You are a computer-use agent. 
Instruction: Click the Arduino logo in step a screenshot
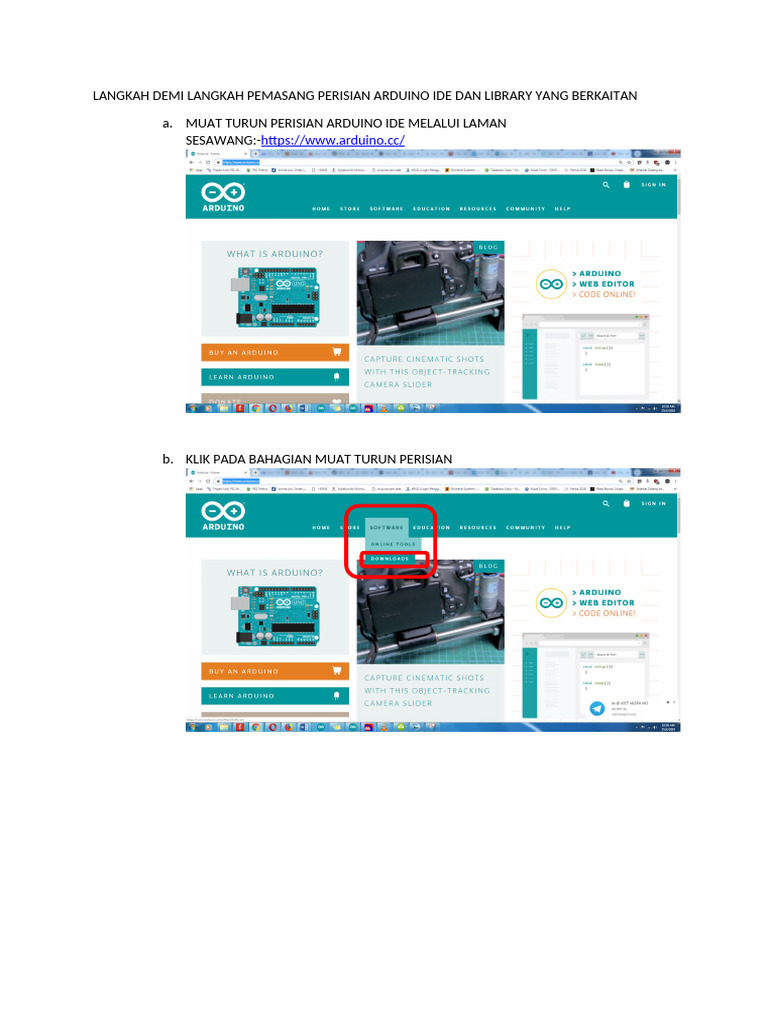coord(223,197)
